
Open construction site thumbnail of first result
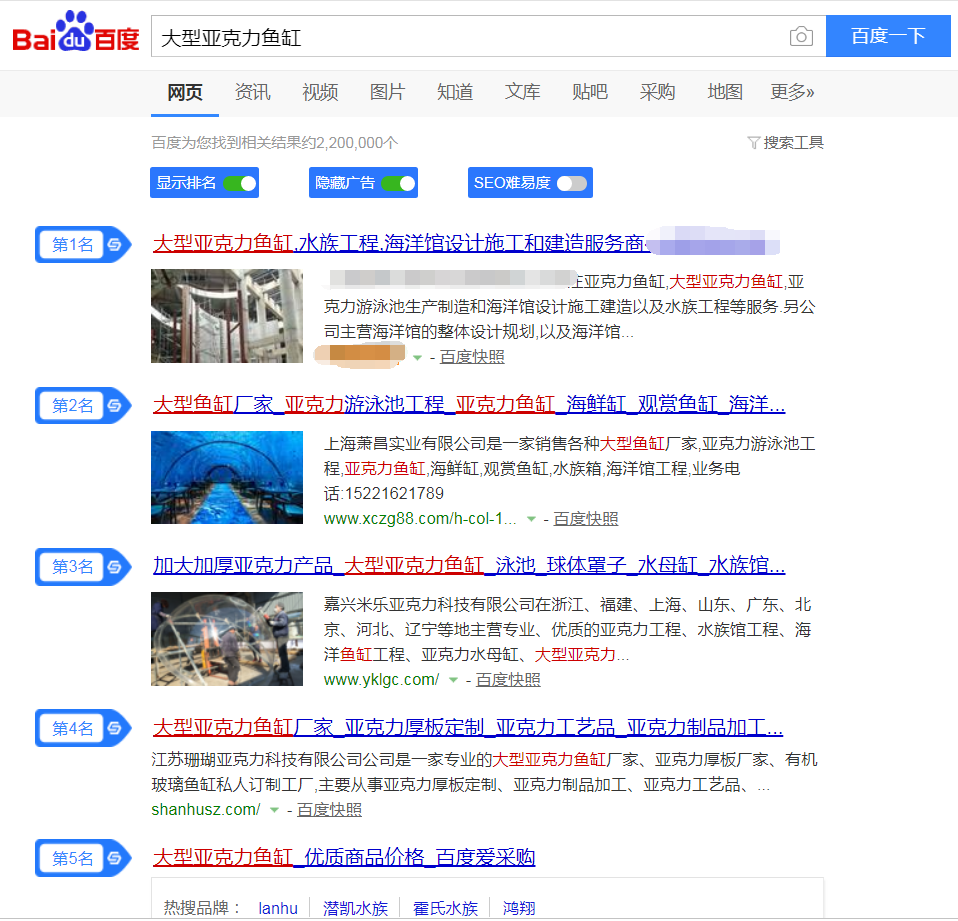click(227, 316)
